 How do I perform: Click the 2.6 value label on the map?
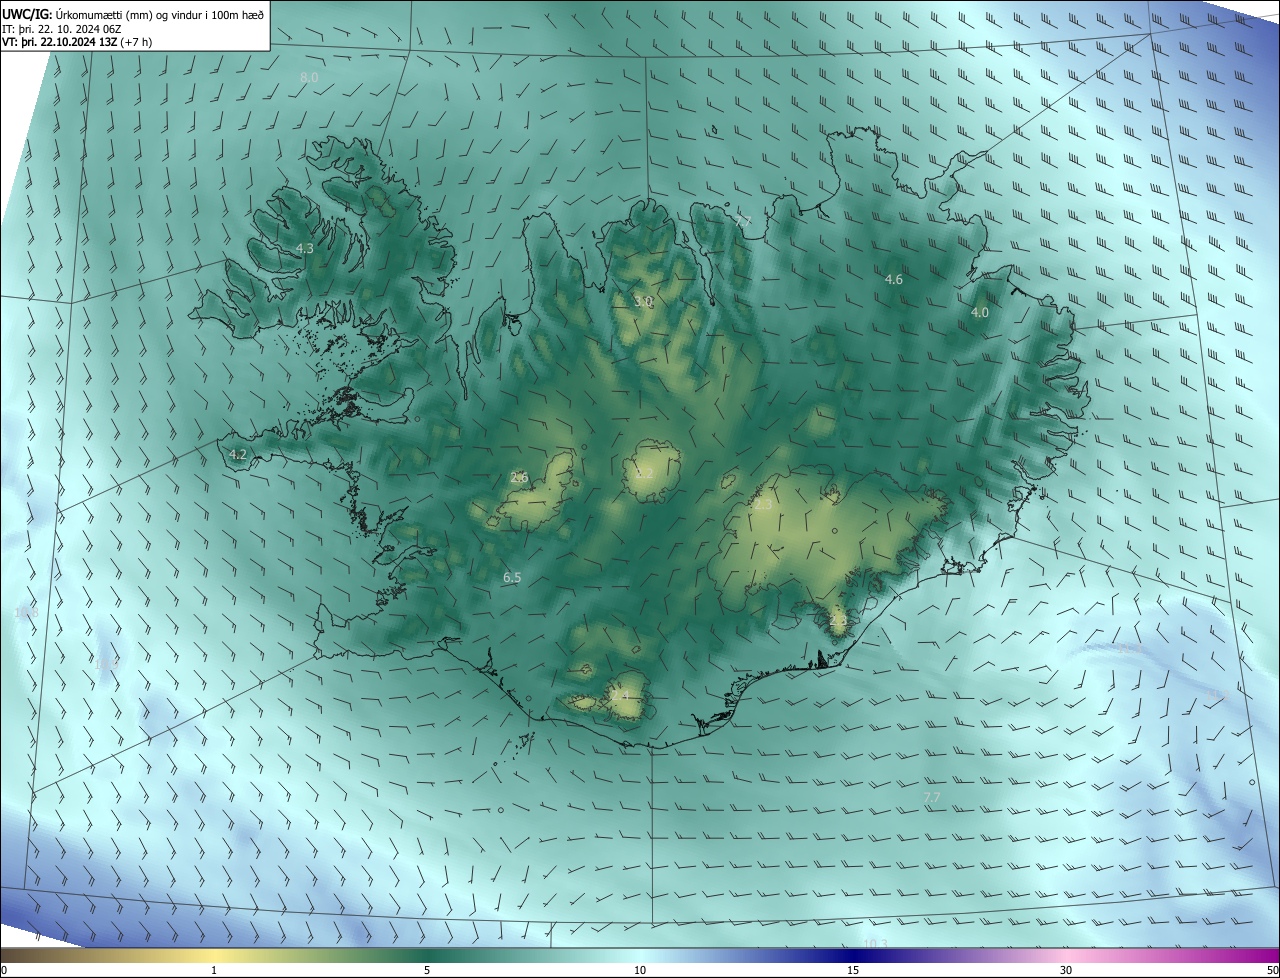(x=519, y=477)
